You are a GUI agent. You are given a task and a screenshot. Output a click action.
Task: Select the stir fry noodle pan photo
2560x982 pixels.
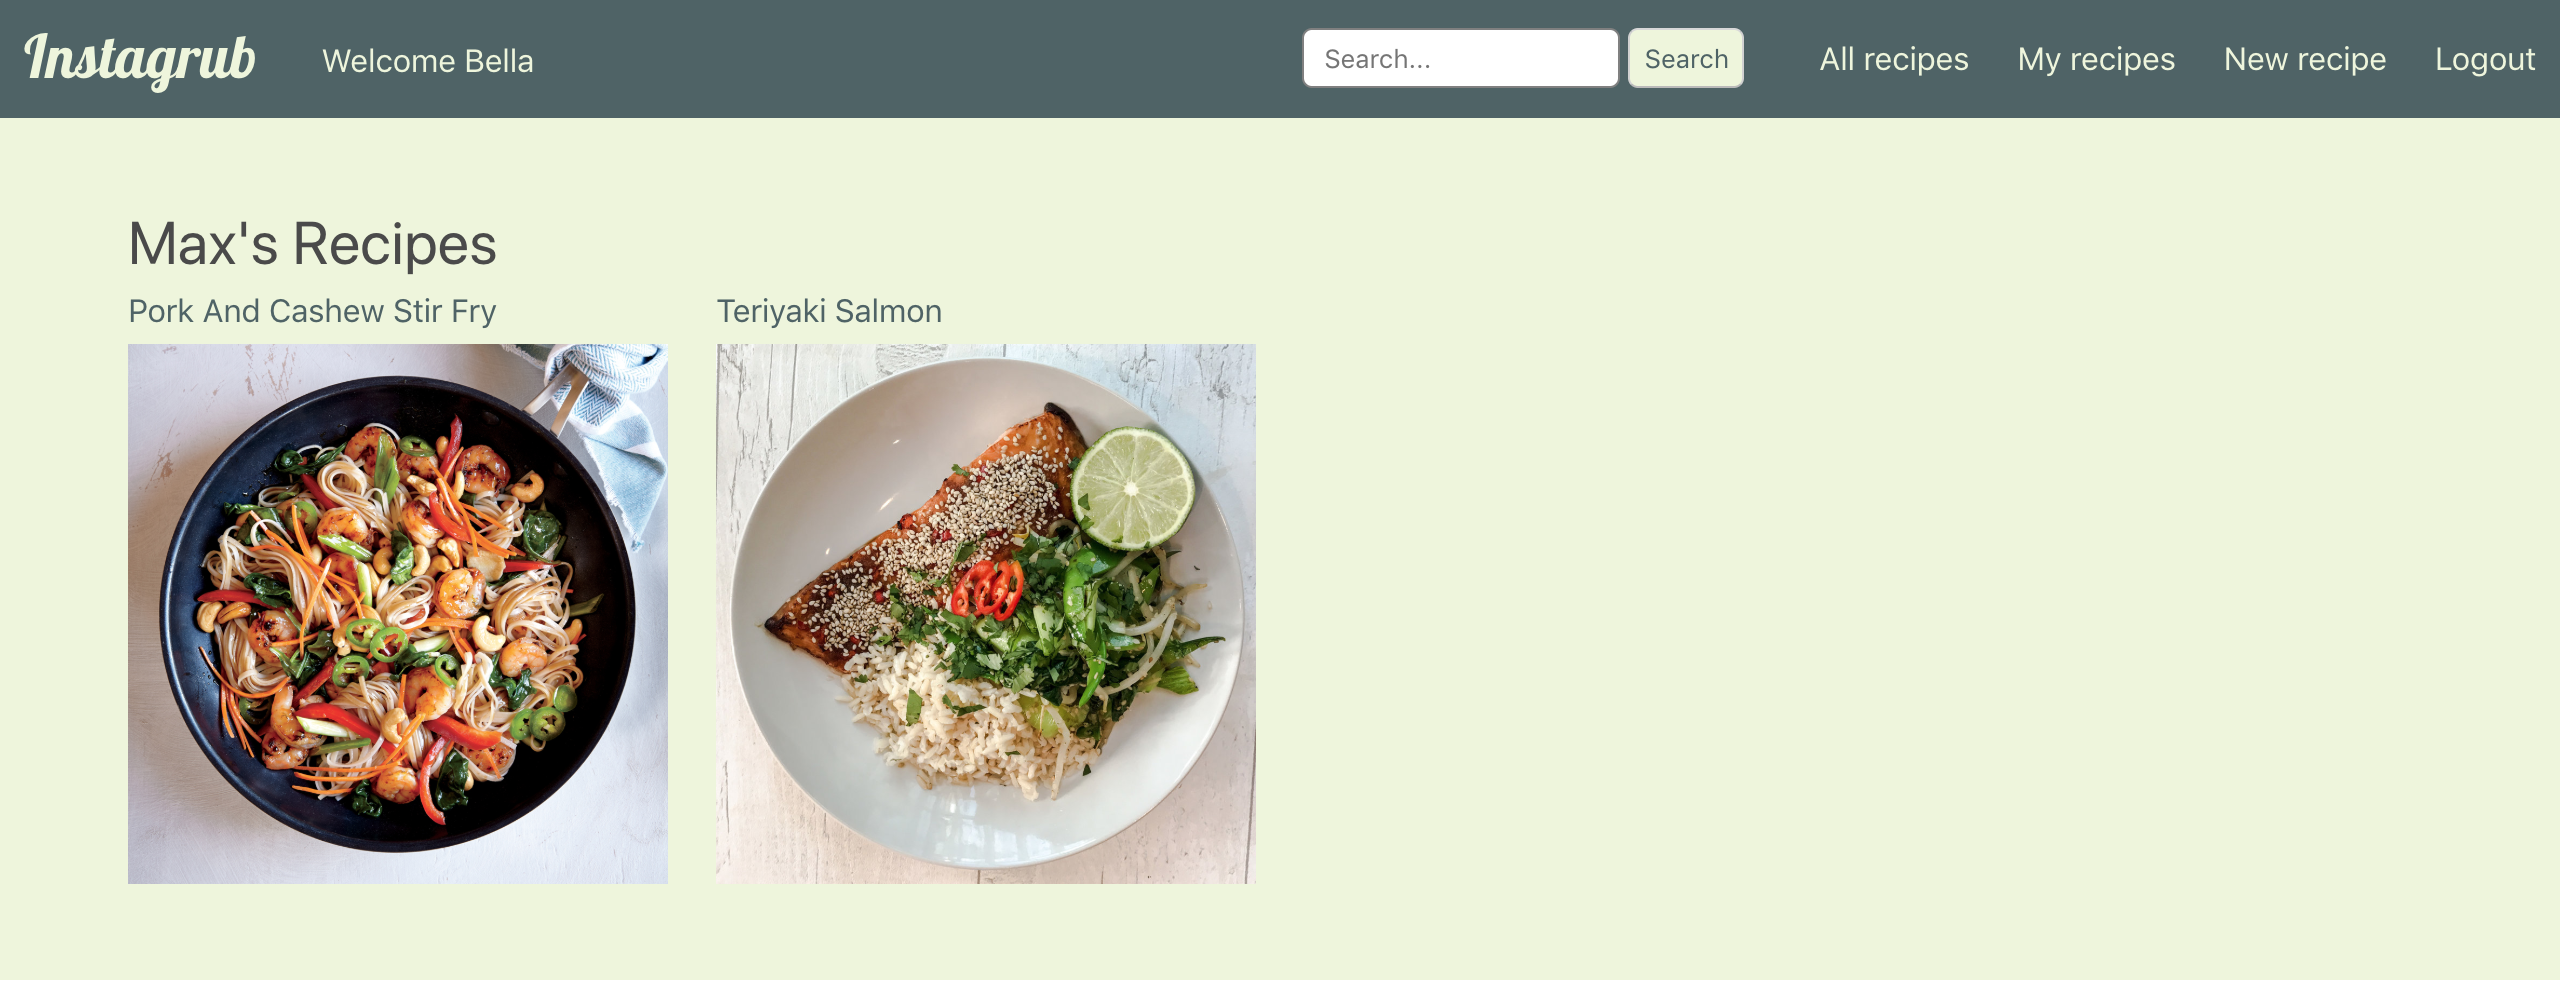398,614
